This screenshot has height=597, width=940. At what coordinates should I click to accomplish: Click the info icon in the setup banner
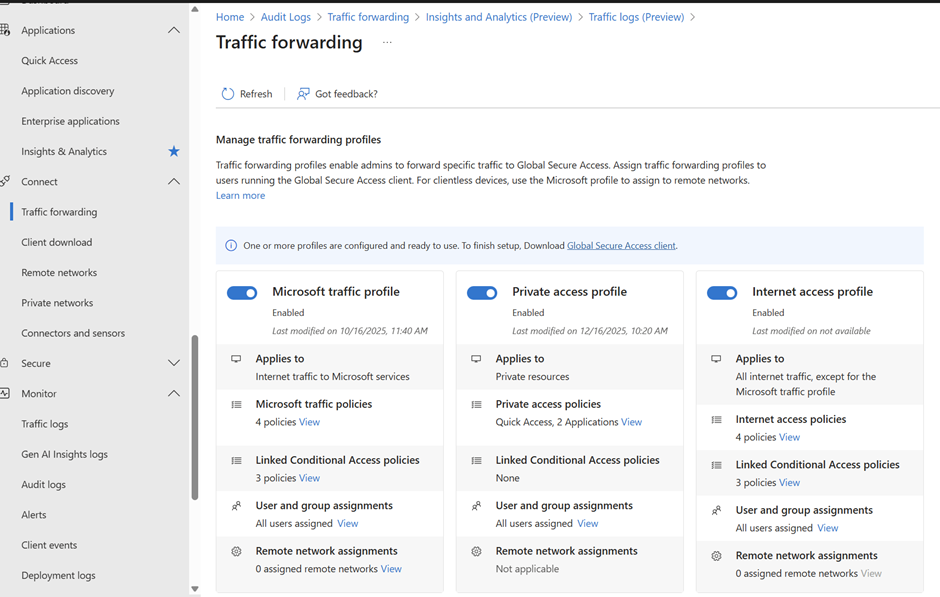click(231, 246)
